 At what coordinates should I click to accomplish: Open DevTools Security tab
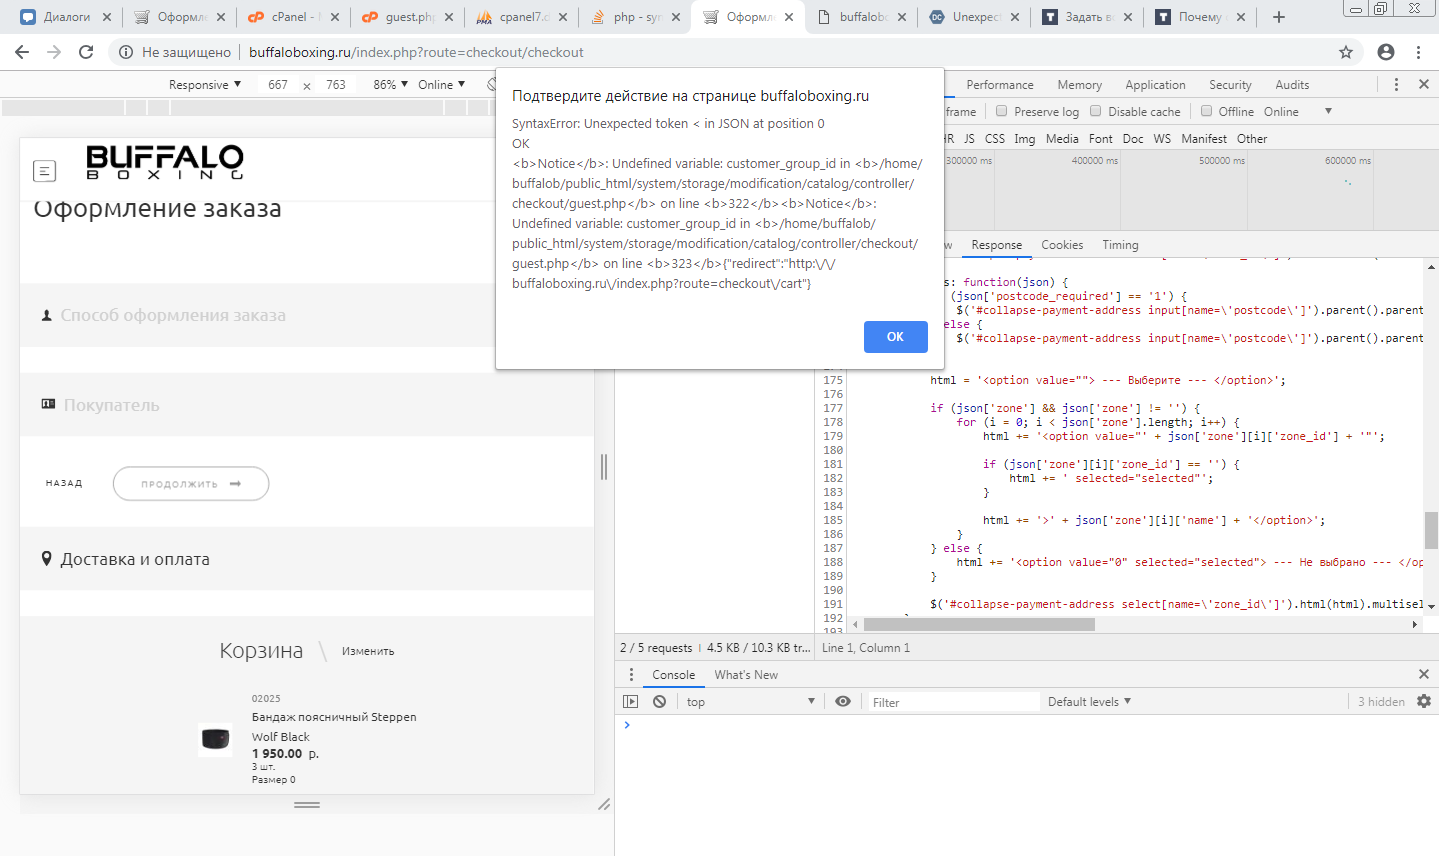tap(1230, 85)
